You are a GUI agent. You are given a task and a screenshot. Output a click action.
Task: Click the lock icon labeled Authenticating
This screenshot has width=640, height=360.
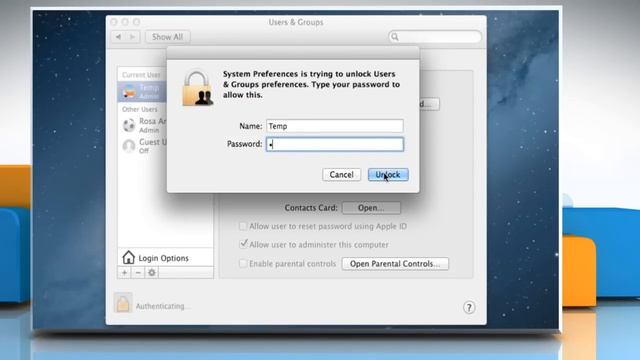pyautogui.click(x=123, y=303)
